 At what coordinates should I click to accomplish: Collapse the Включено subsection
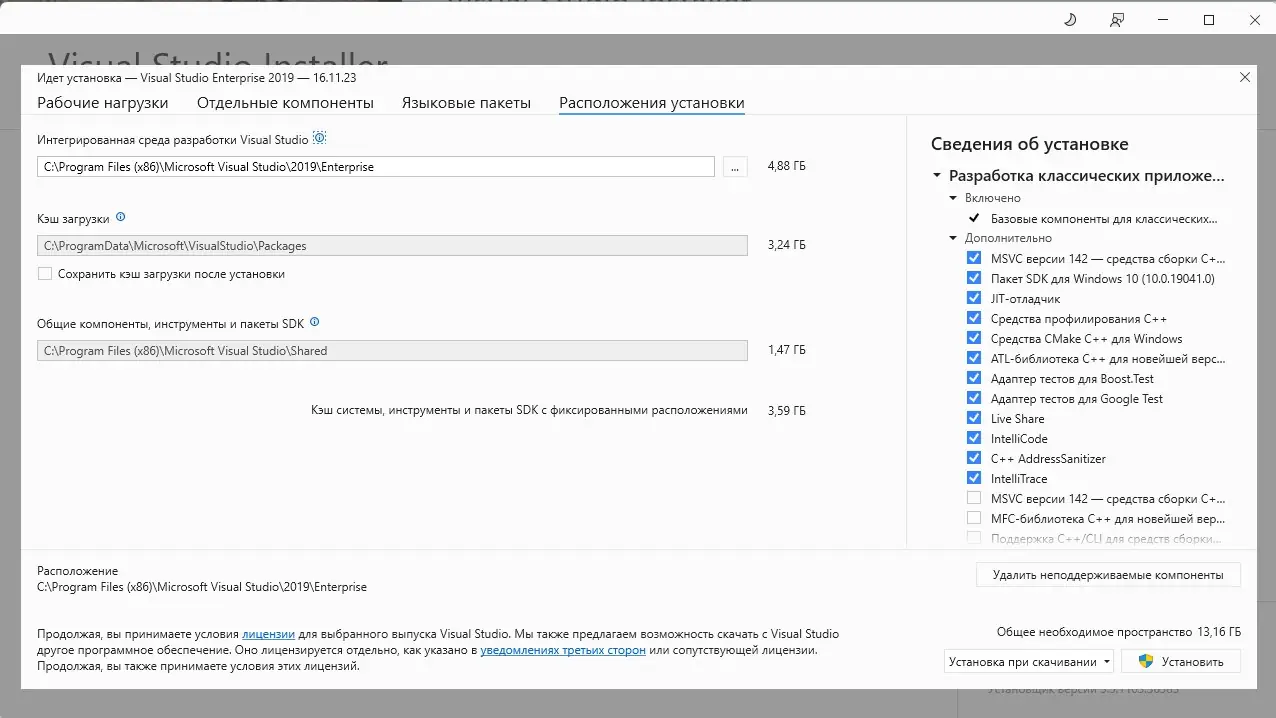tap(954, 198)
